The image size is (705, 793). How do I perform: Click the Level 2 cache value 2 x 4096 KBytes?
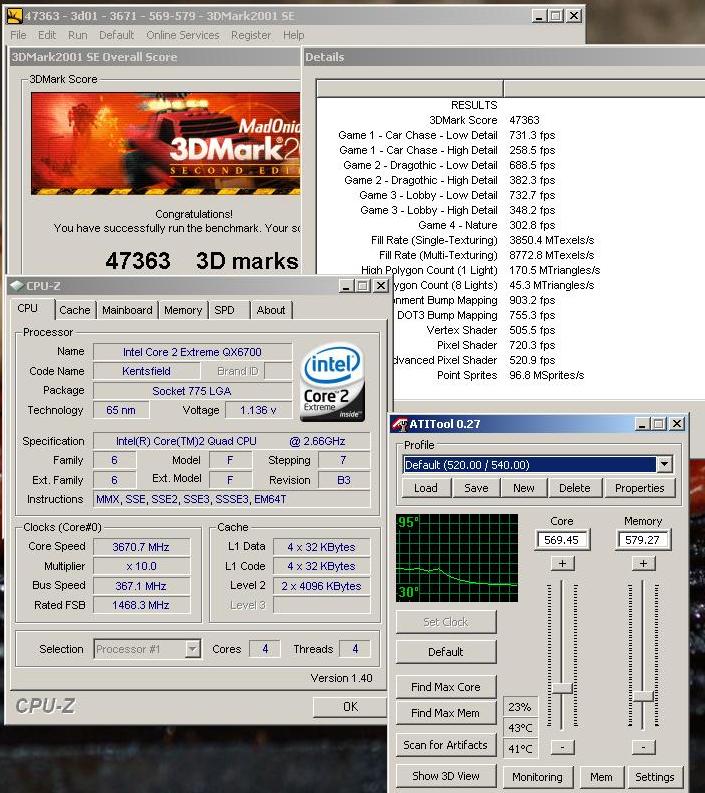322,586
